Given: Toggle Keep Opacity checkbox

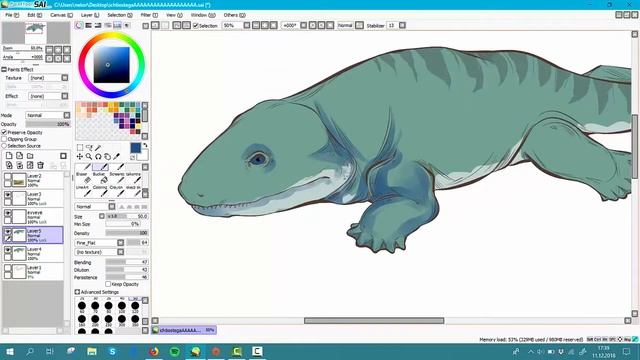Looking at the screenshot, I should click(x=108, y=284).
